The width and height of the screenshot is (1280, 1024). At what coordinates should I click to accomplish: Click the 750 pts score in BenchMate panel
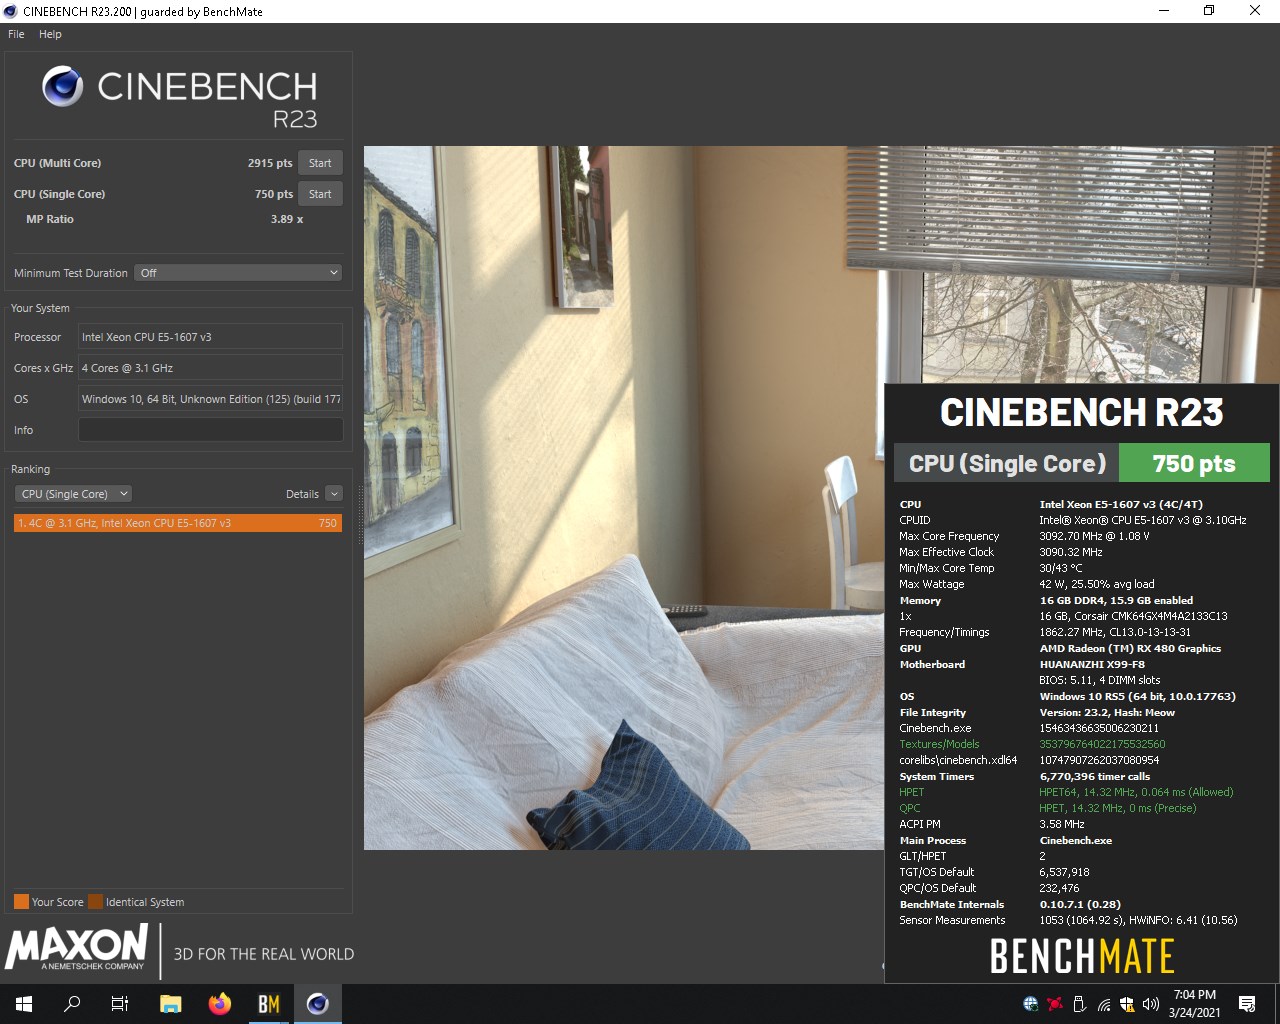[1194, 463]
